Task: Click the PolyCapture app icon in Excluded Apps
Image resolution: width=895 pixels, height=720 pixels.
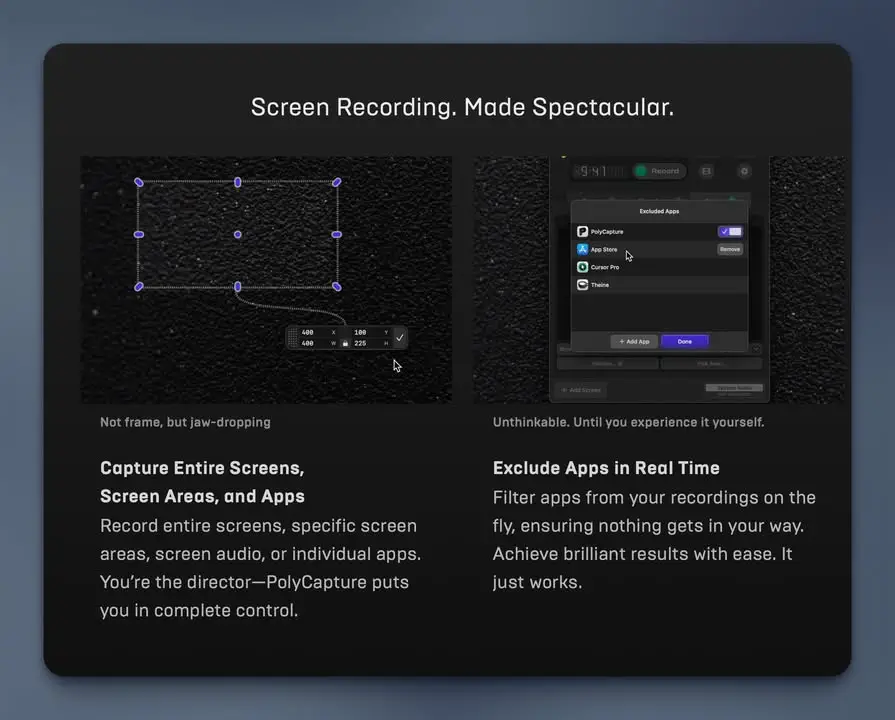Action: pos(582,231)
